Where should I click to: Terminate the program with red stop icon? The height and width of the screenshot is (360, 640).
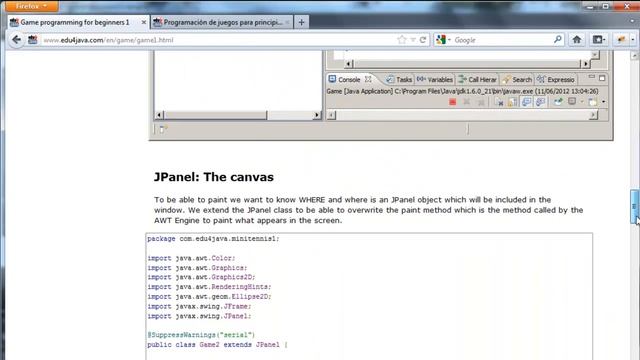453,102
